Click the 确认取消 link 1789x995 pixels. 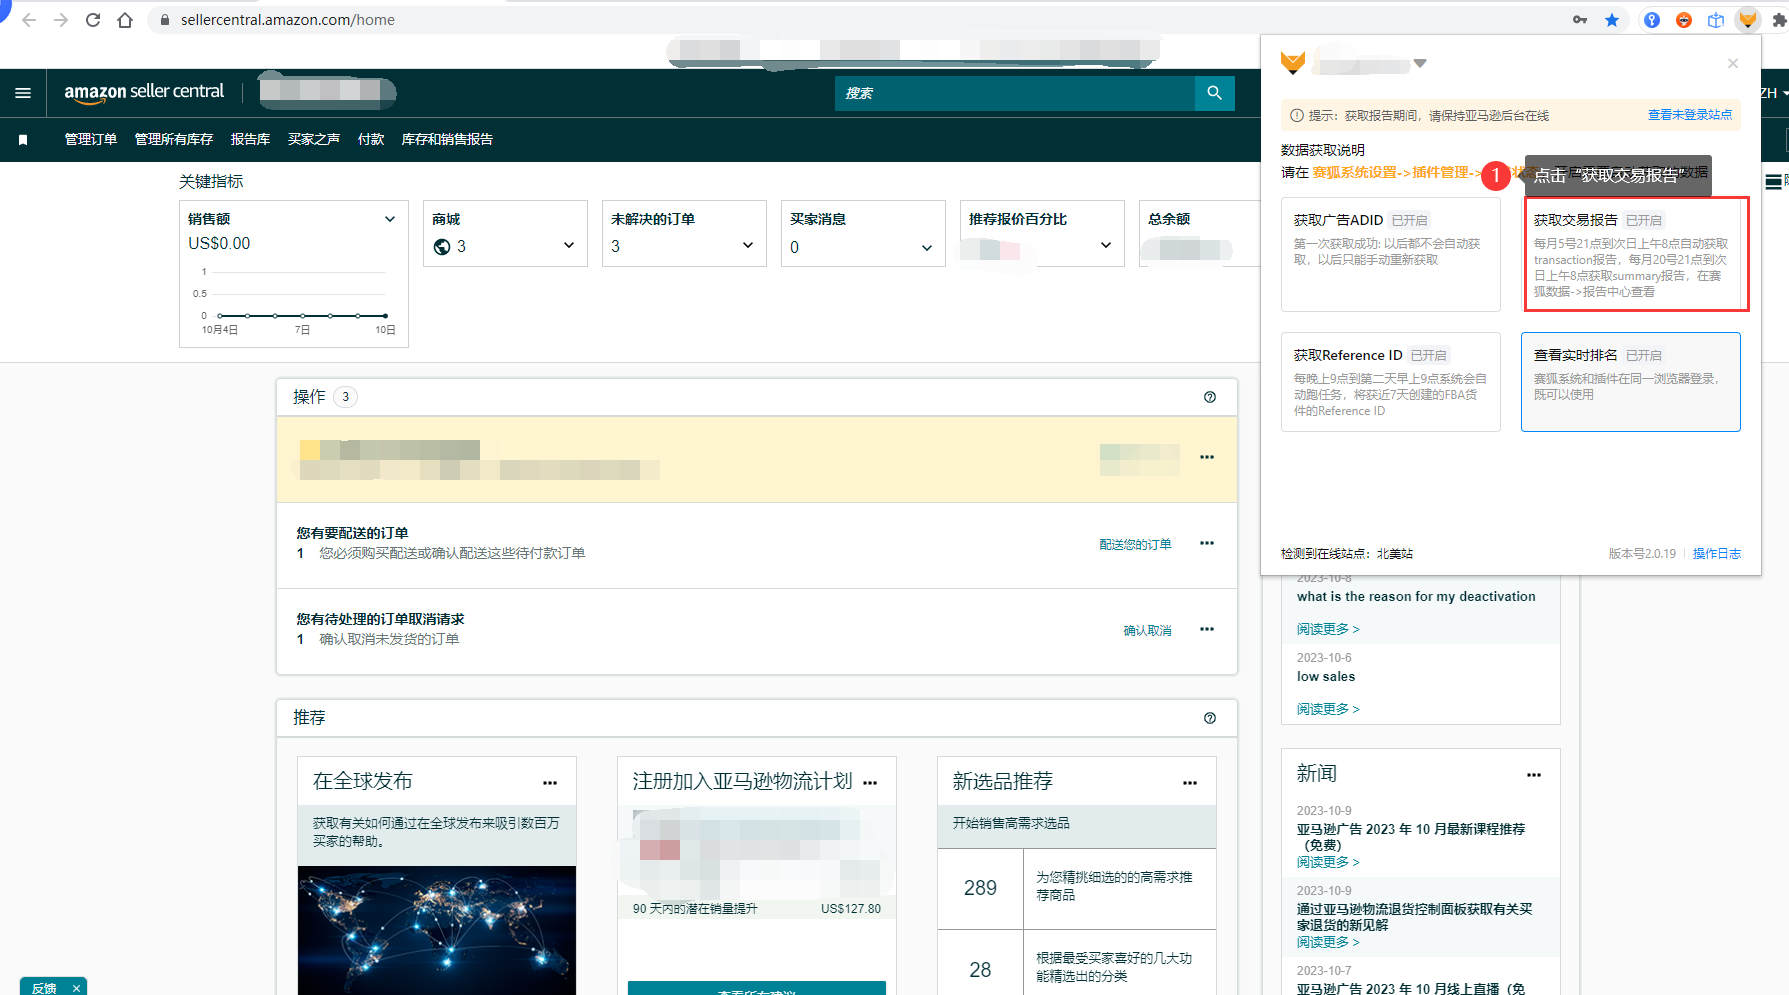(x=1147, y=631)
